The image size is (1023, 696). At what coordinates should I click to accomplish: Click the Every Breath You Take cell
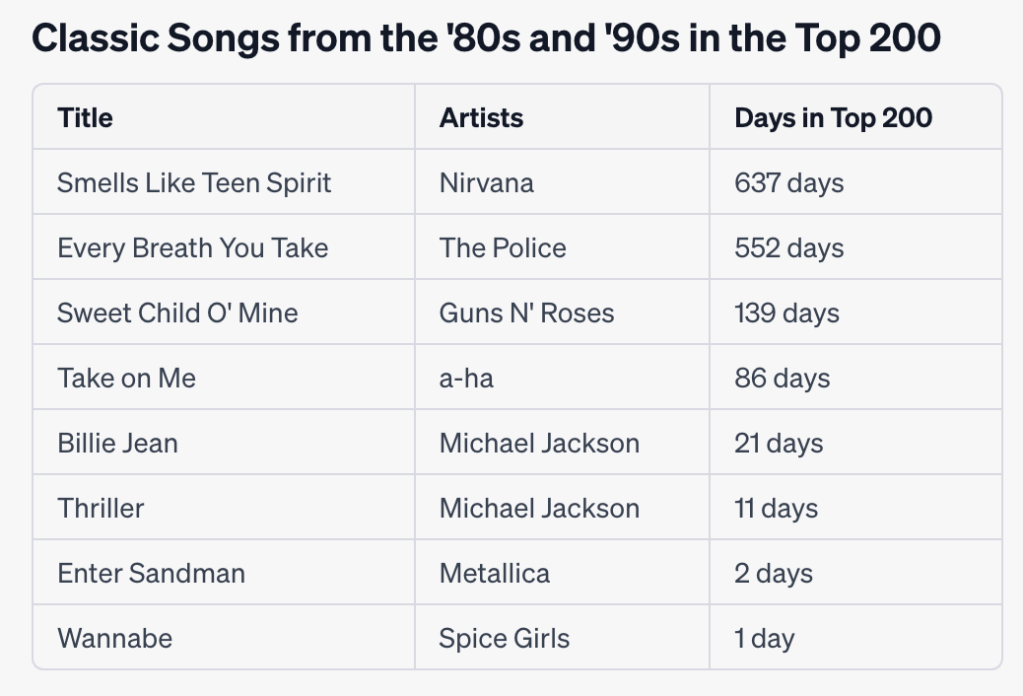192,248
